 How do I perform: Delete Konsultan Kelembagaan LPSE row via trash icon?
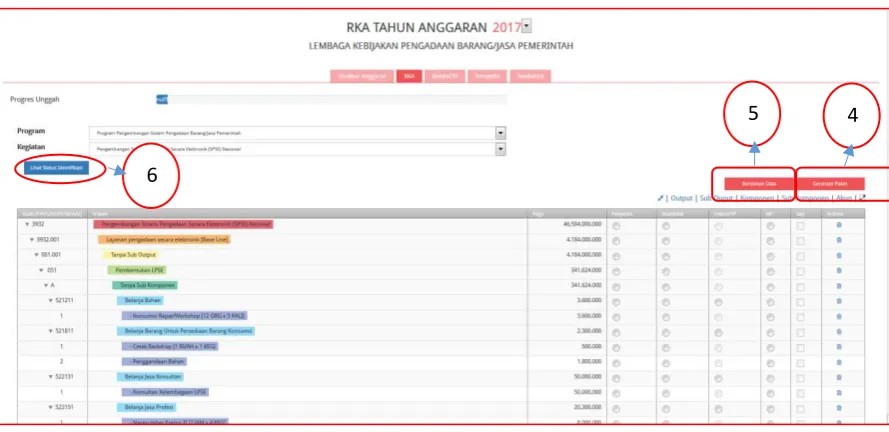(839, 393)
